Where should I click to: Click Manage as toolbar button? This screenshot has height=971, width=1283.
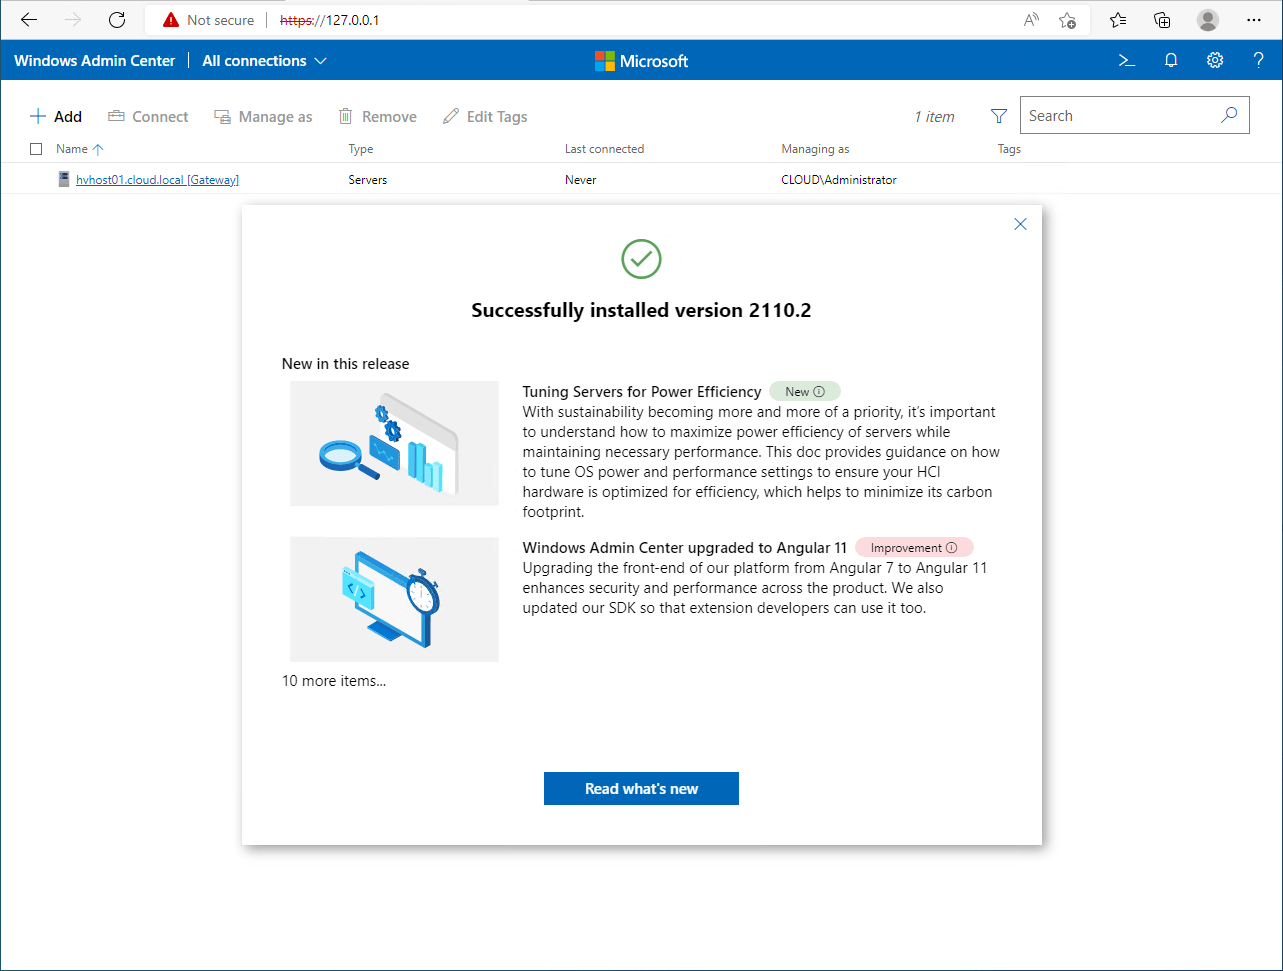pyautogui.click(x=263, y=117)
